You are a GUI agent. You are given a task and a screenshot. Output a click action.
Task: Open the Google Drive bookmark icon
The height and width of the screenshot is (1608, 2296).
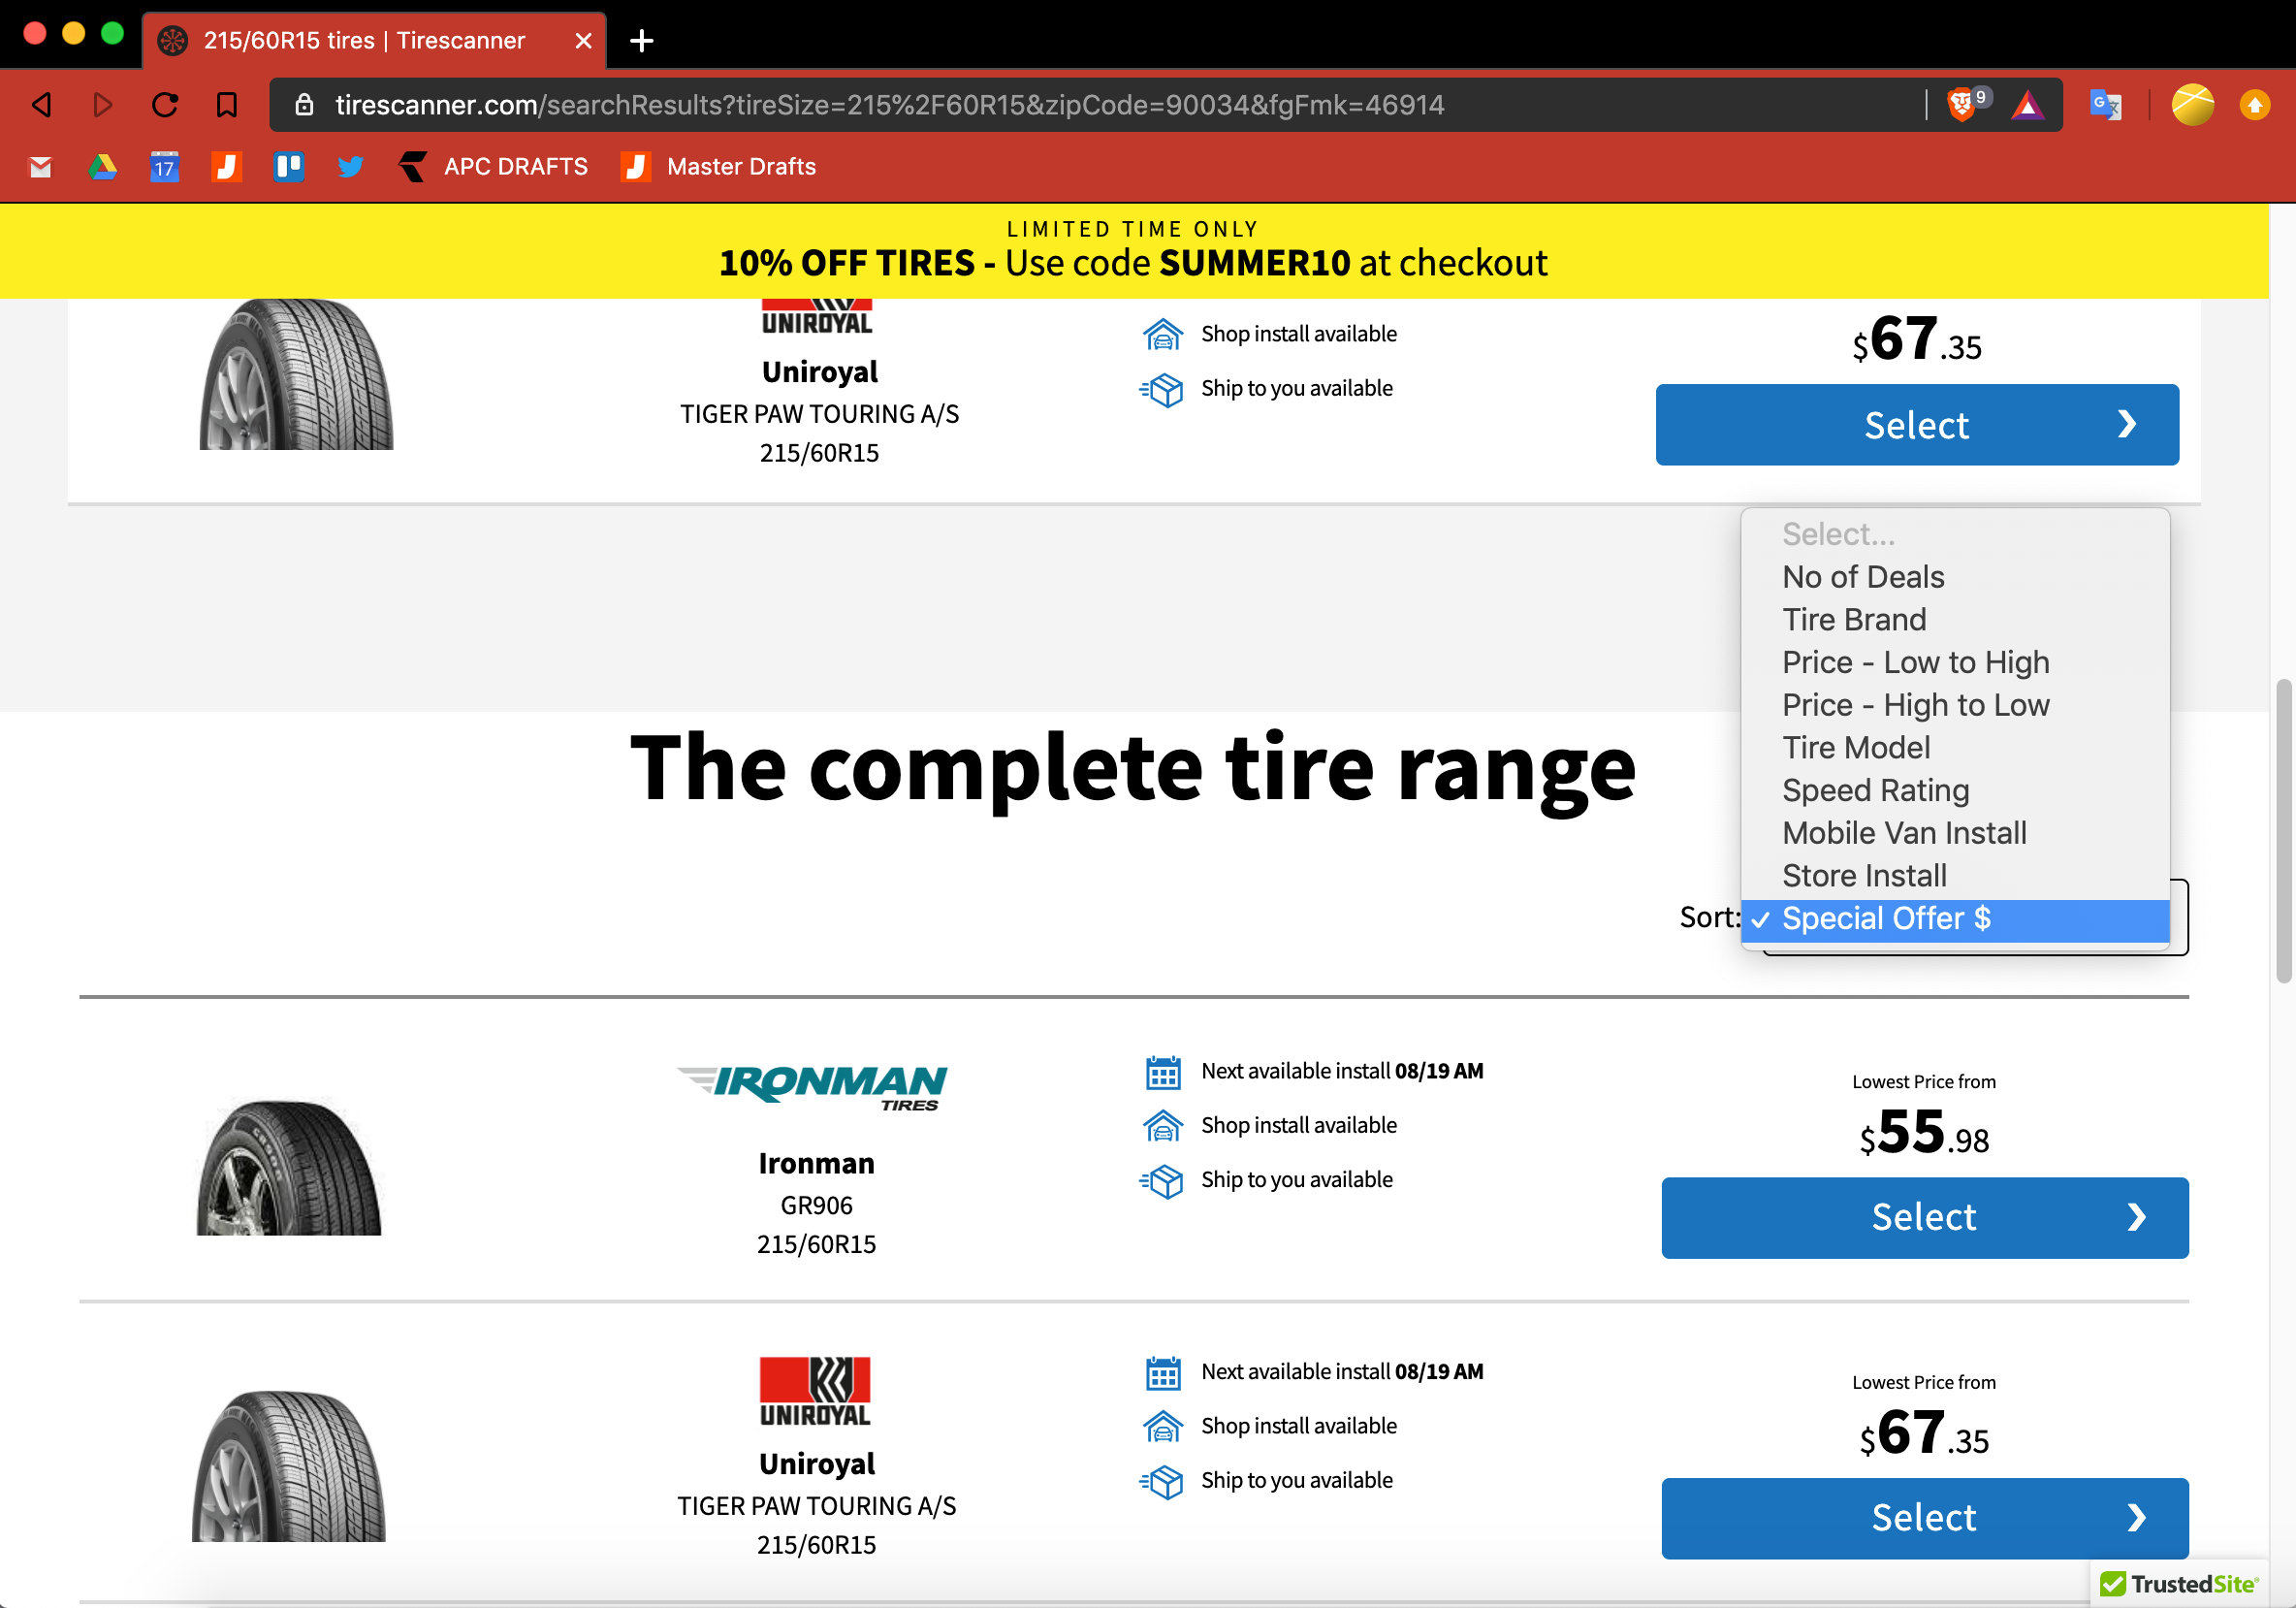tap(102, 167)
